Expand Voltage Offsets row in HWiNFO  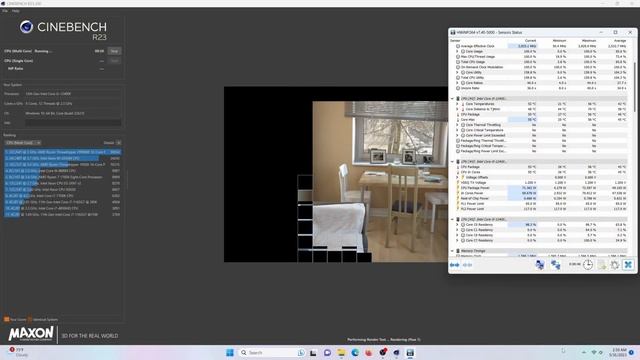(458, 178)
